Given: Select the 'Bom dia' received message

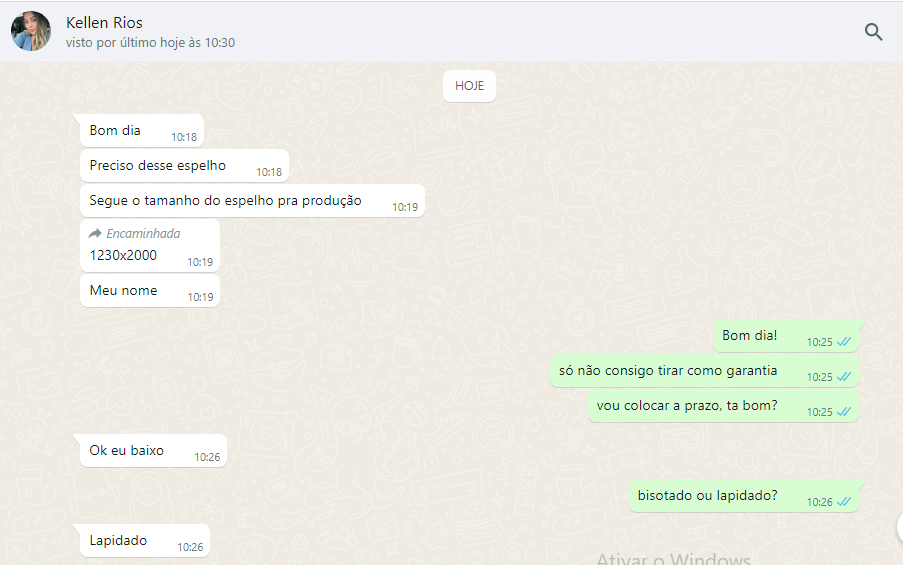Looking at the screenshot, I should point(142,131).
